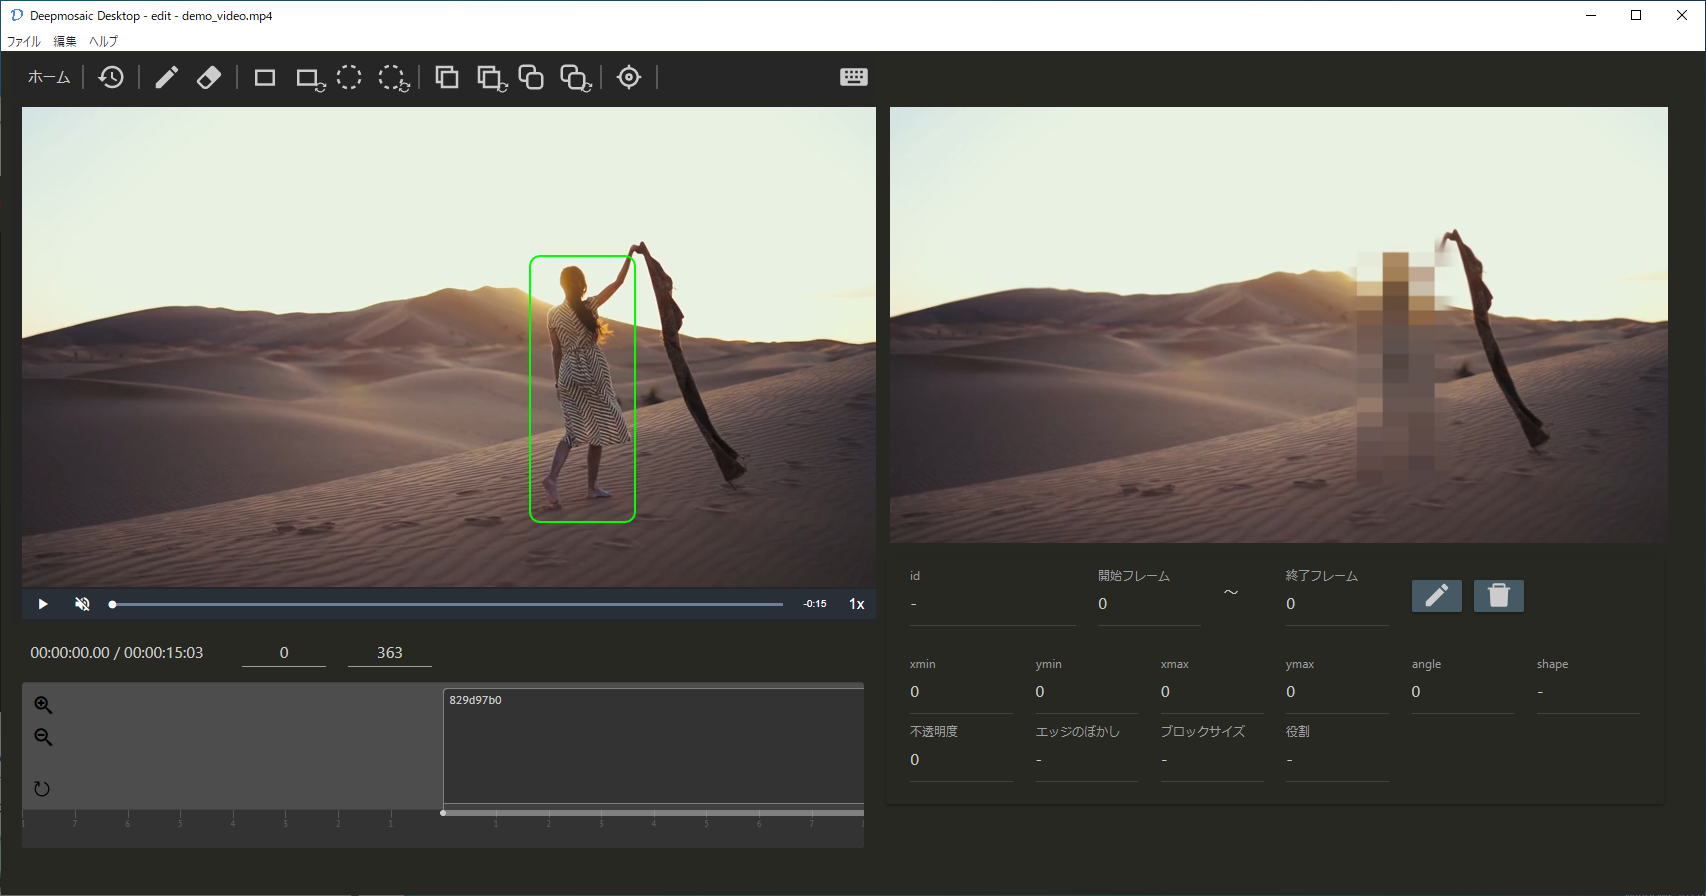The height and width of the screenshot is (896, 1706).
Task: Zoom in on the timeline
Action: pyautogui.click(x=43, y=705)
